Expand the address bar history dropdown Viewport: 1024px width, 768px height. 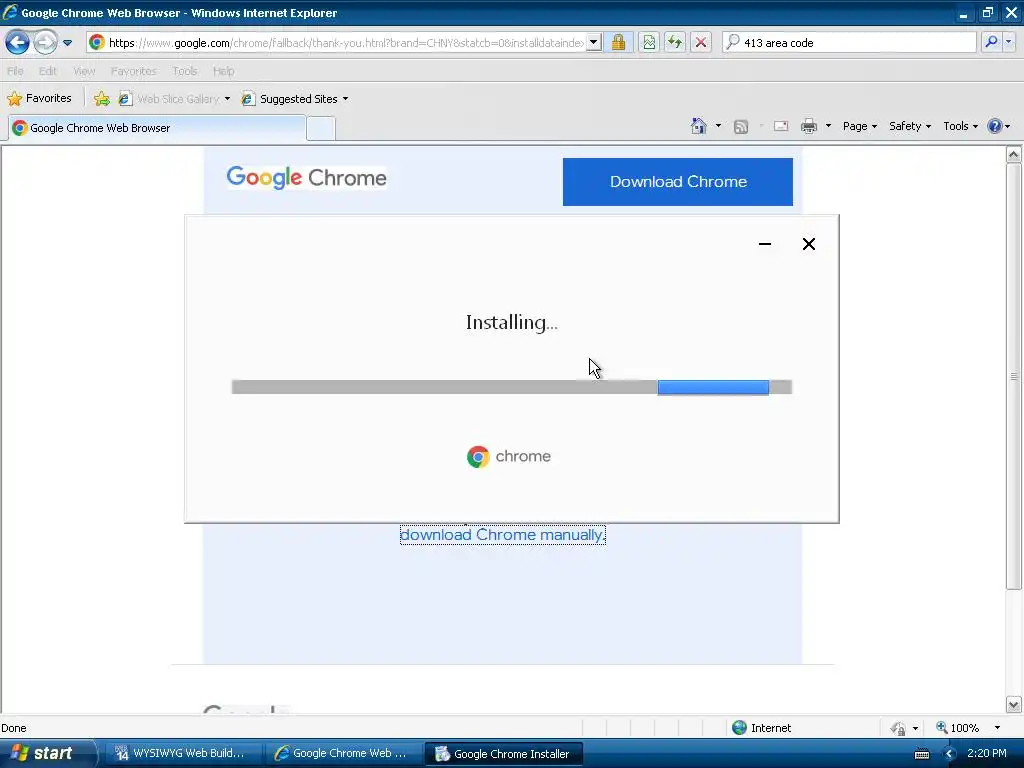point(594,42)
